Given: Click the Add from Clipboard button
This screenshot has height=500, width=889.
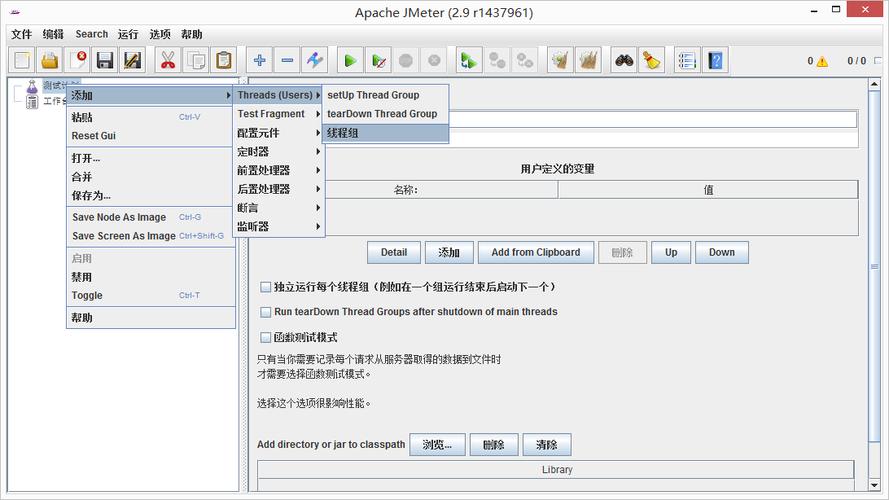Looking at the screenshot, I should point(535,252).
